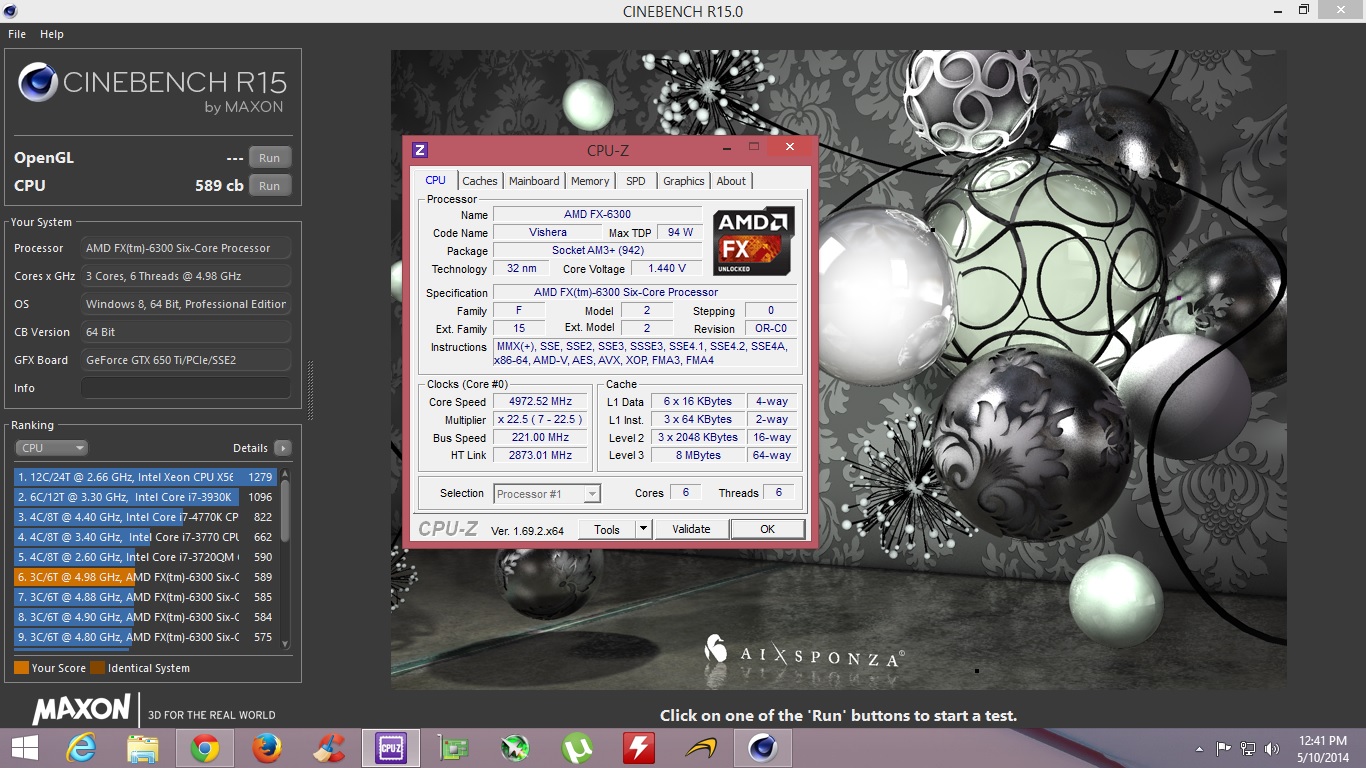Click the CPU-Z purple Z title icon
The height and width of the screenshot is (768, 1366).
tap(420, 150)
